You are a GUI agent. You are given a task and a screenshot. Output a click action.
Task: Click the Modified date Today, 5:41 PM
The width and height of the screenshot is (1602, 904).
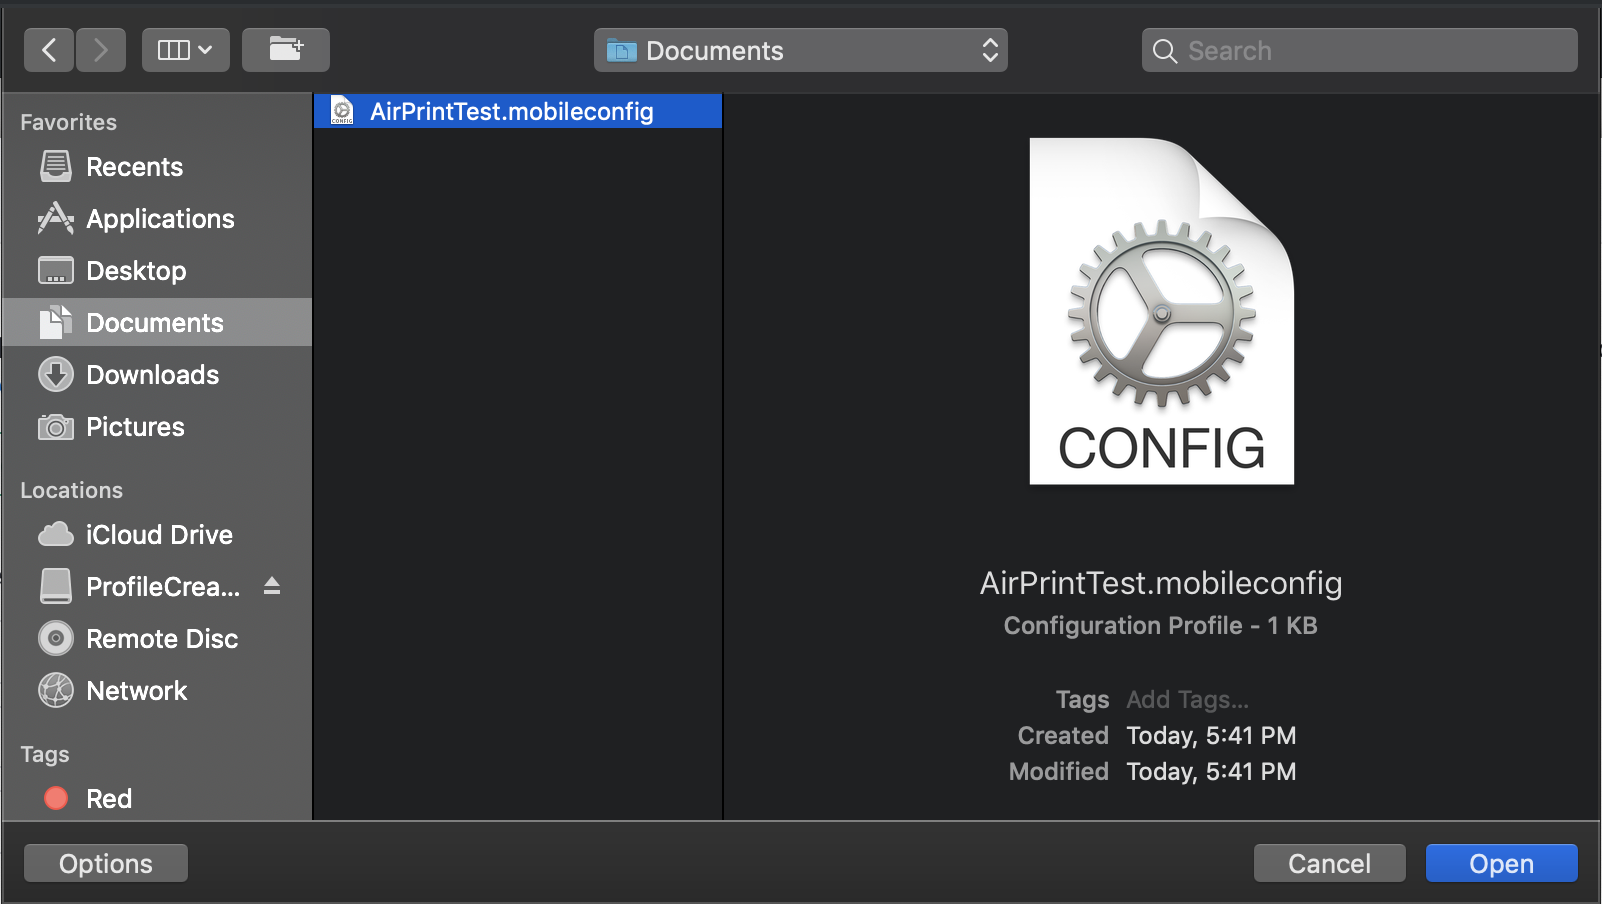tap(1211, 772)
